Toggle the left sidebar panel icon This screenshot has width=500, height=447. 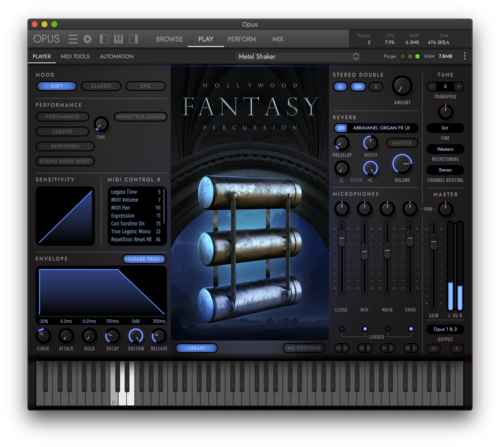[104, 39]
